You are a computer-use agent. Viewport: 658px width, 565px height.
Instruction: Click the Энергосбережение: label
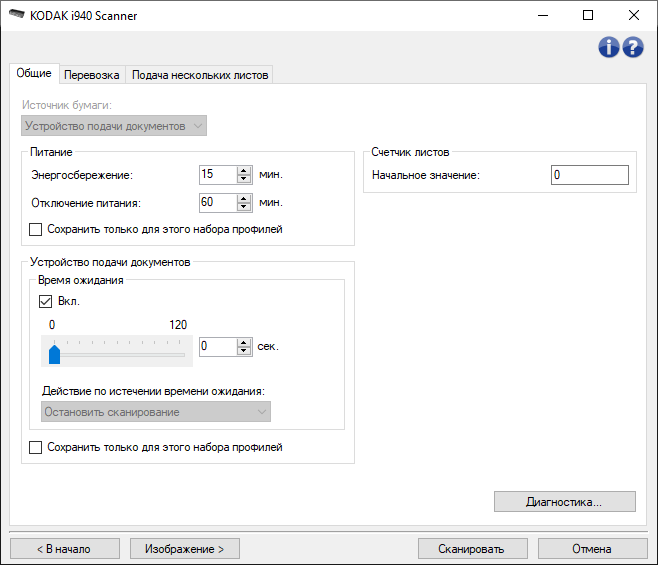[82, 175]
